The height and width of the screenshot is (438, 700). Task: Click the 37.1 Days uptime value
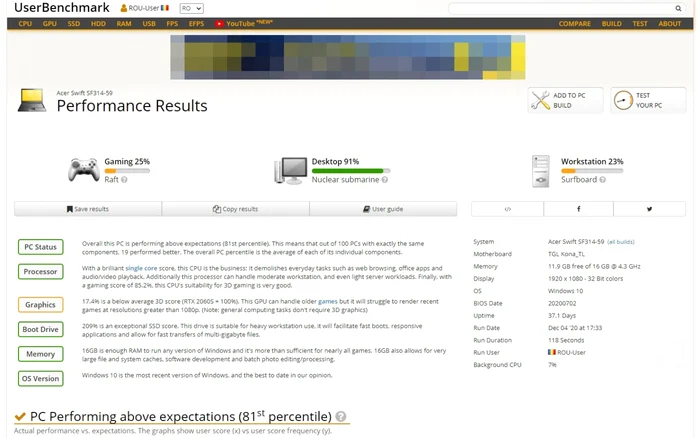(562, 316)
